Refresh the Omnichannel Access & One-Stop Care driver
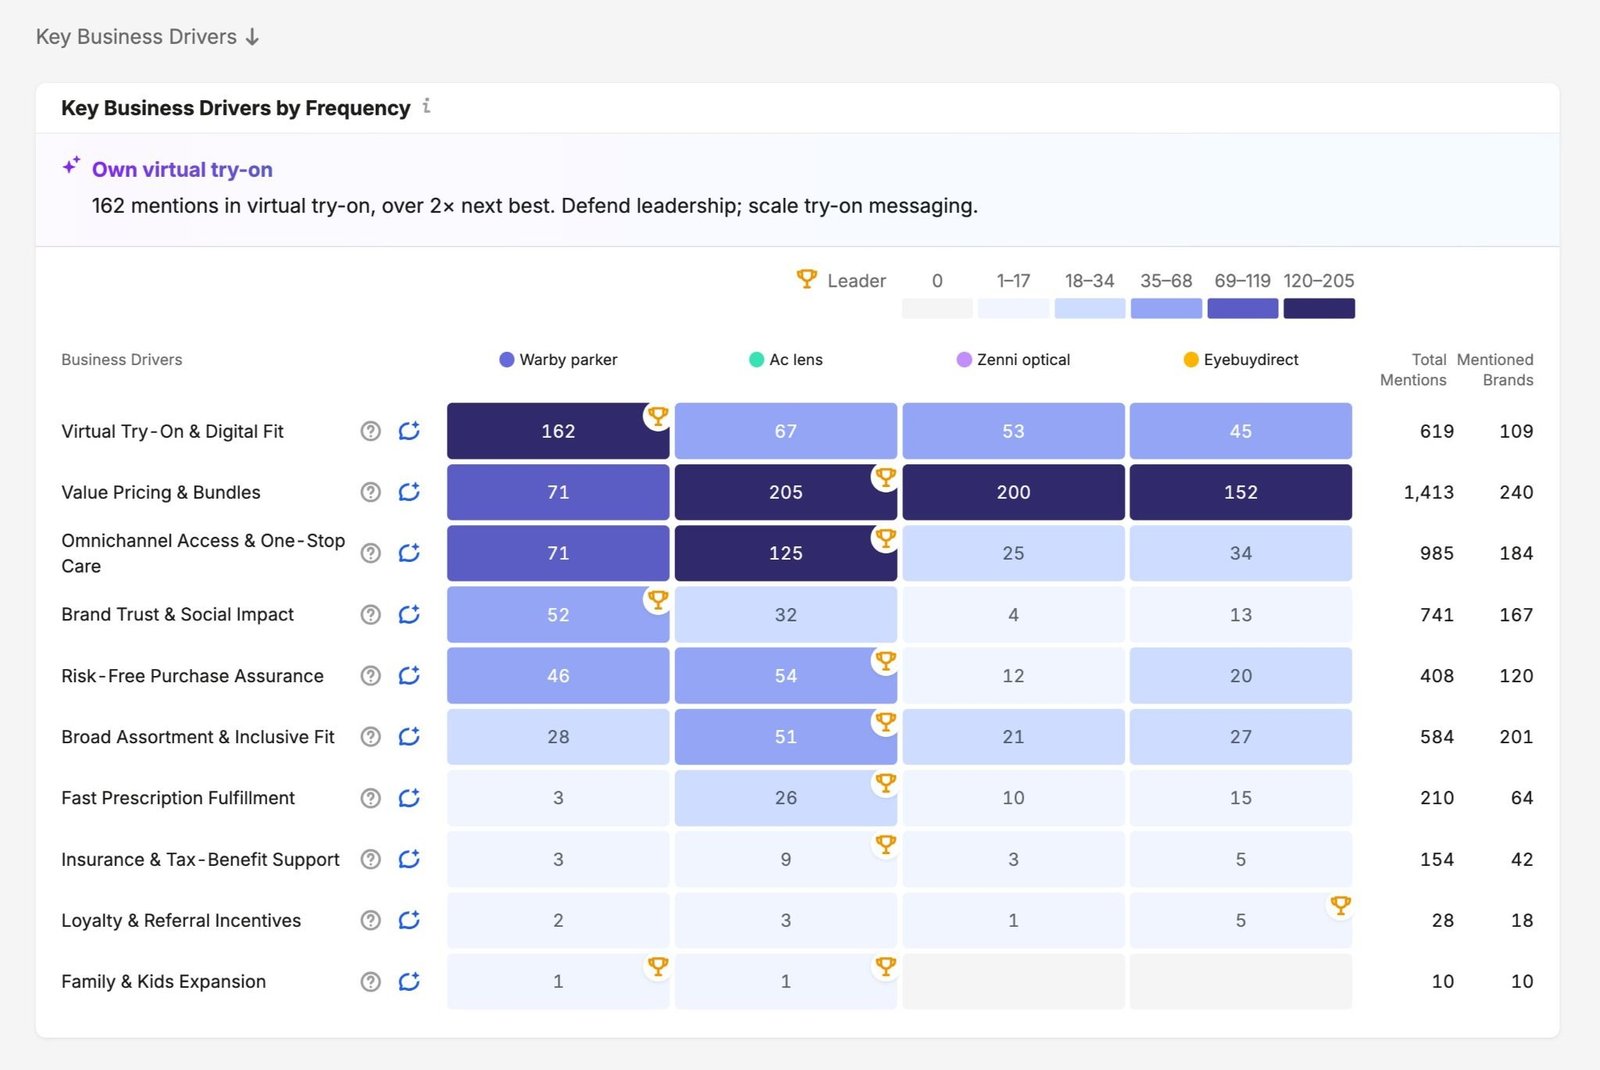 409,553
